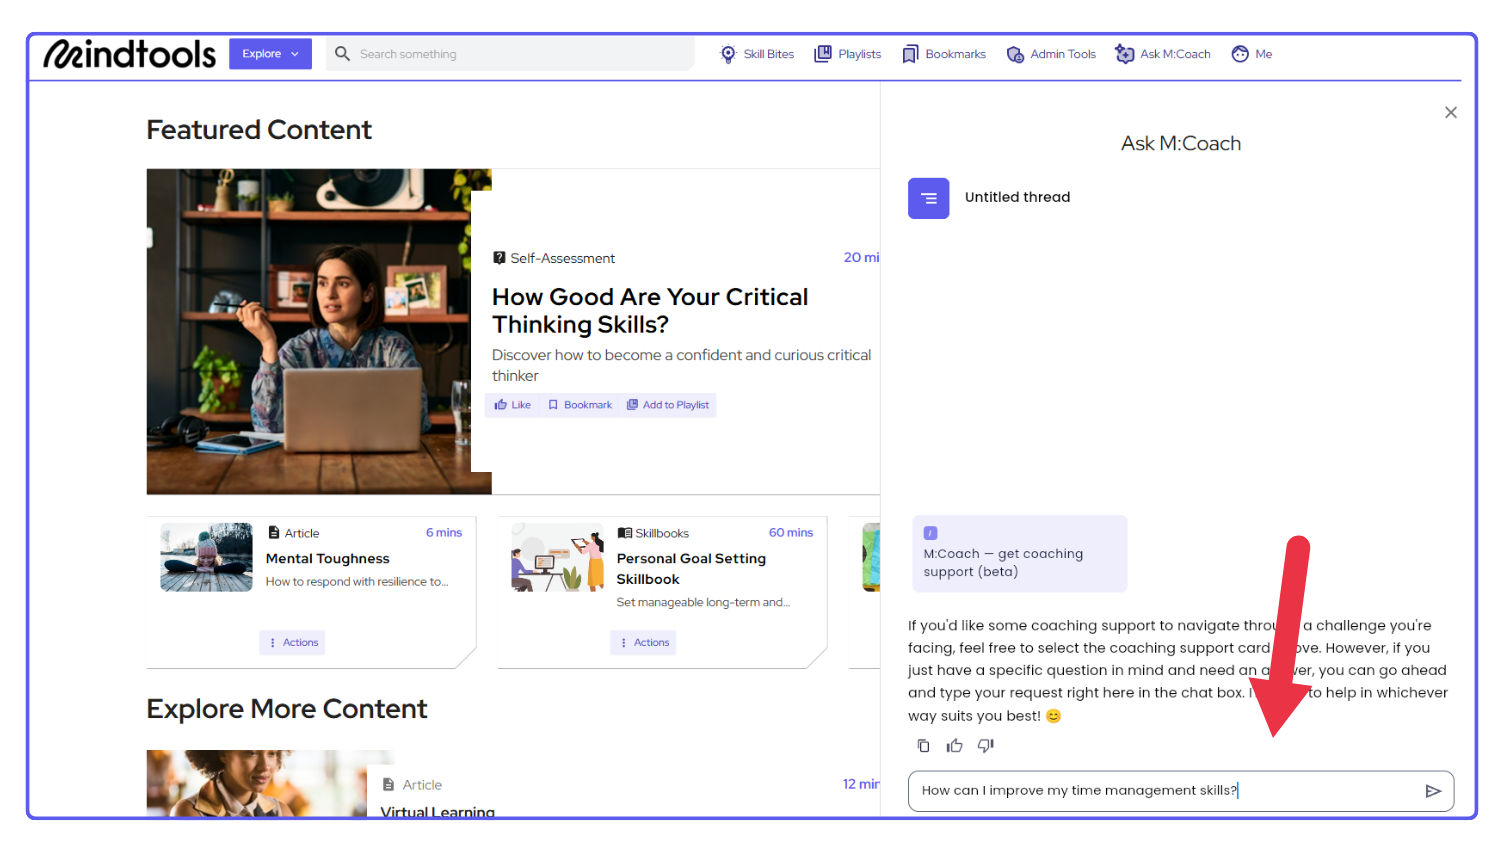
Task: Open Skill Bites in navigation
Action: coord(757,54)
